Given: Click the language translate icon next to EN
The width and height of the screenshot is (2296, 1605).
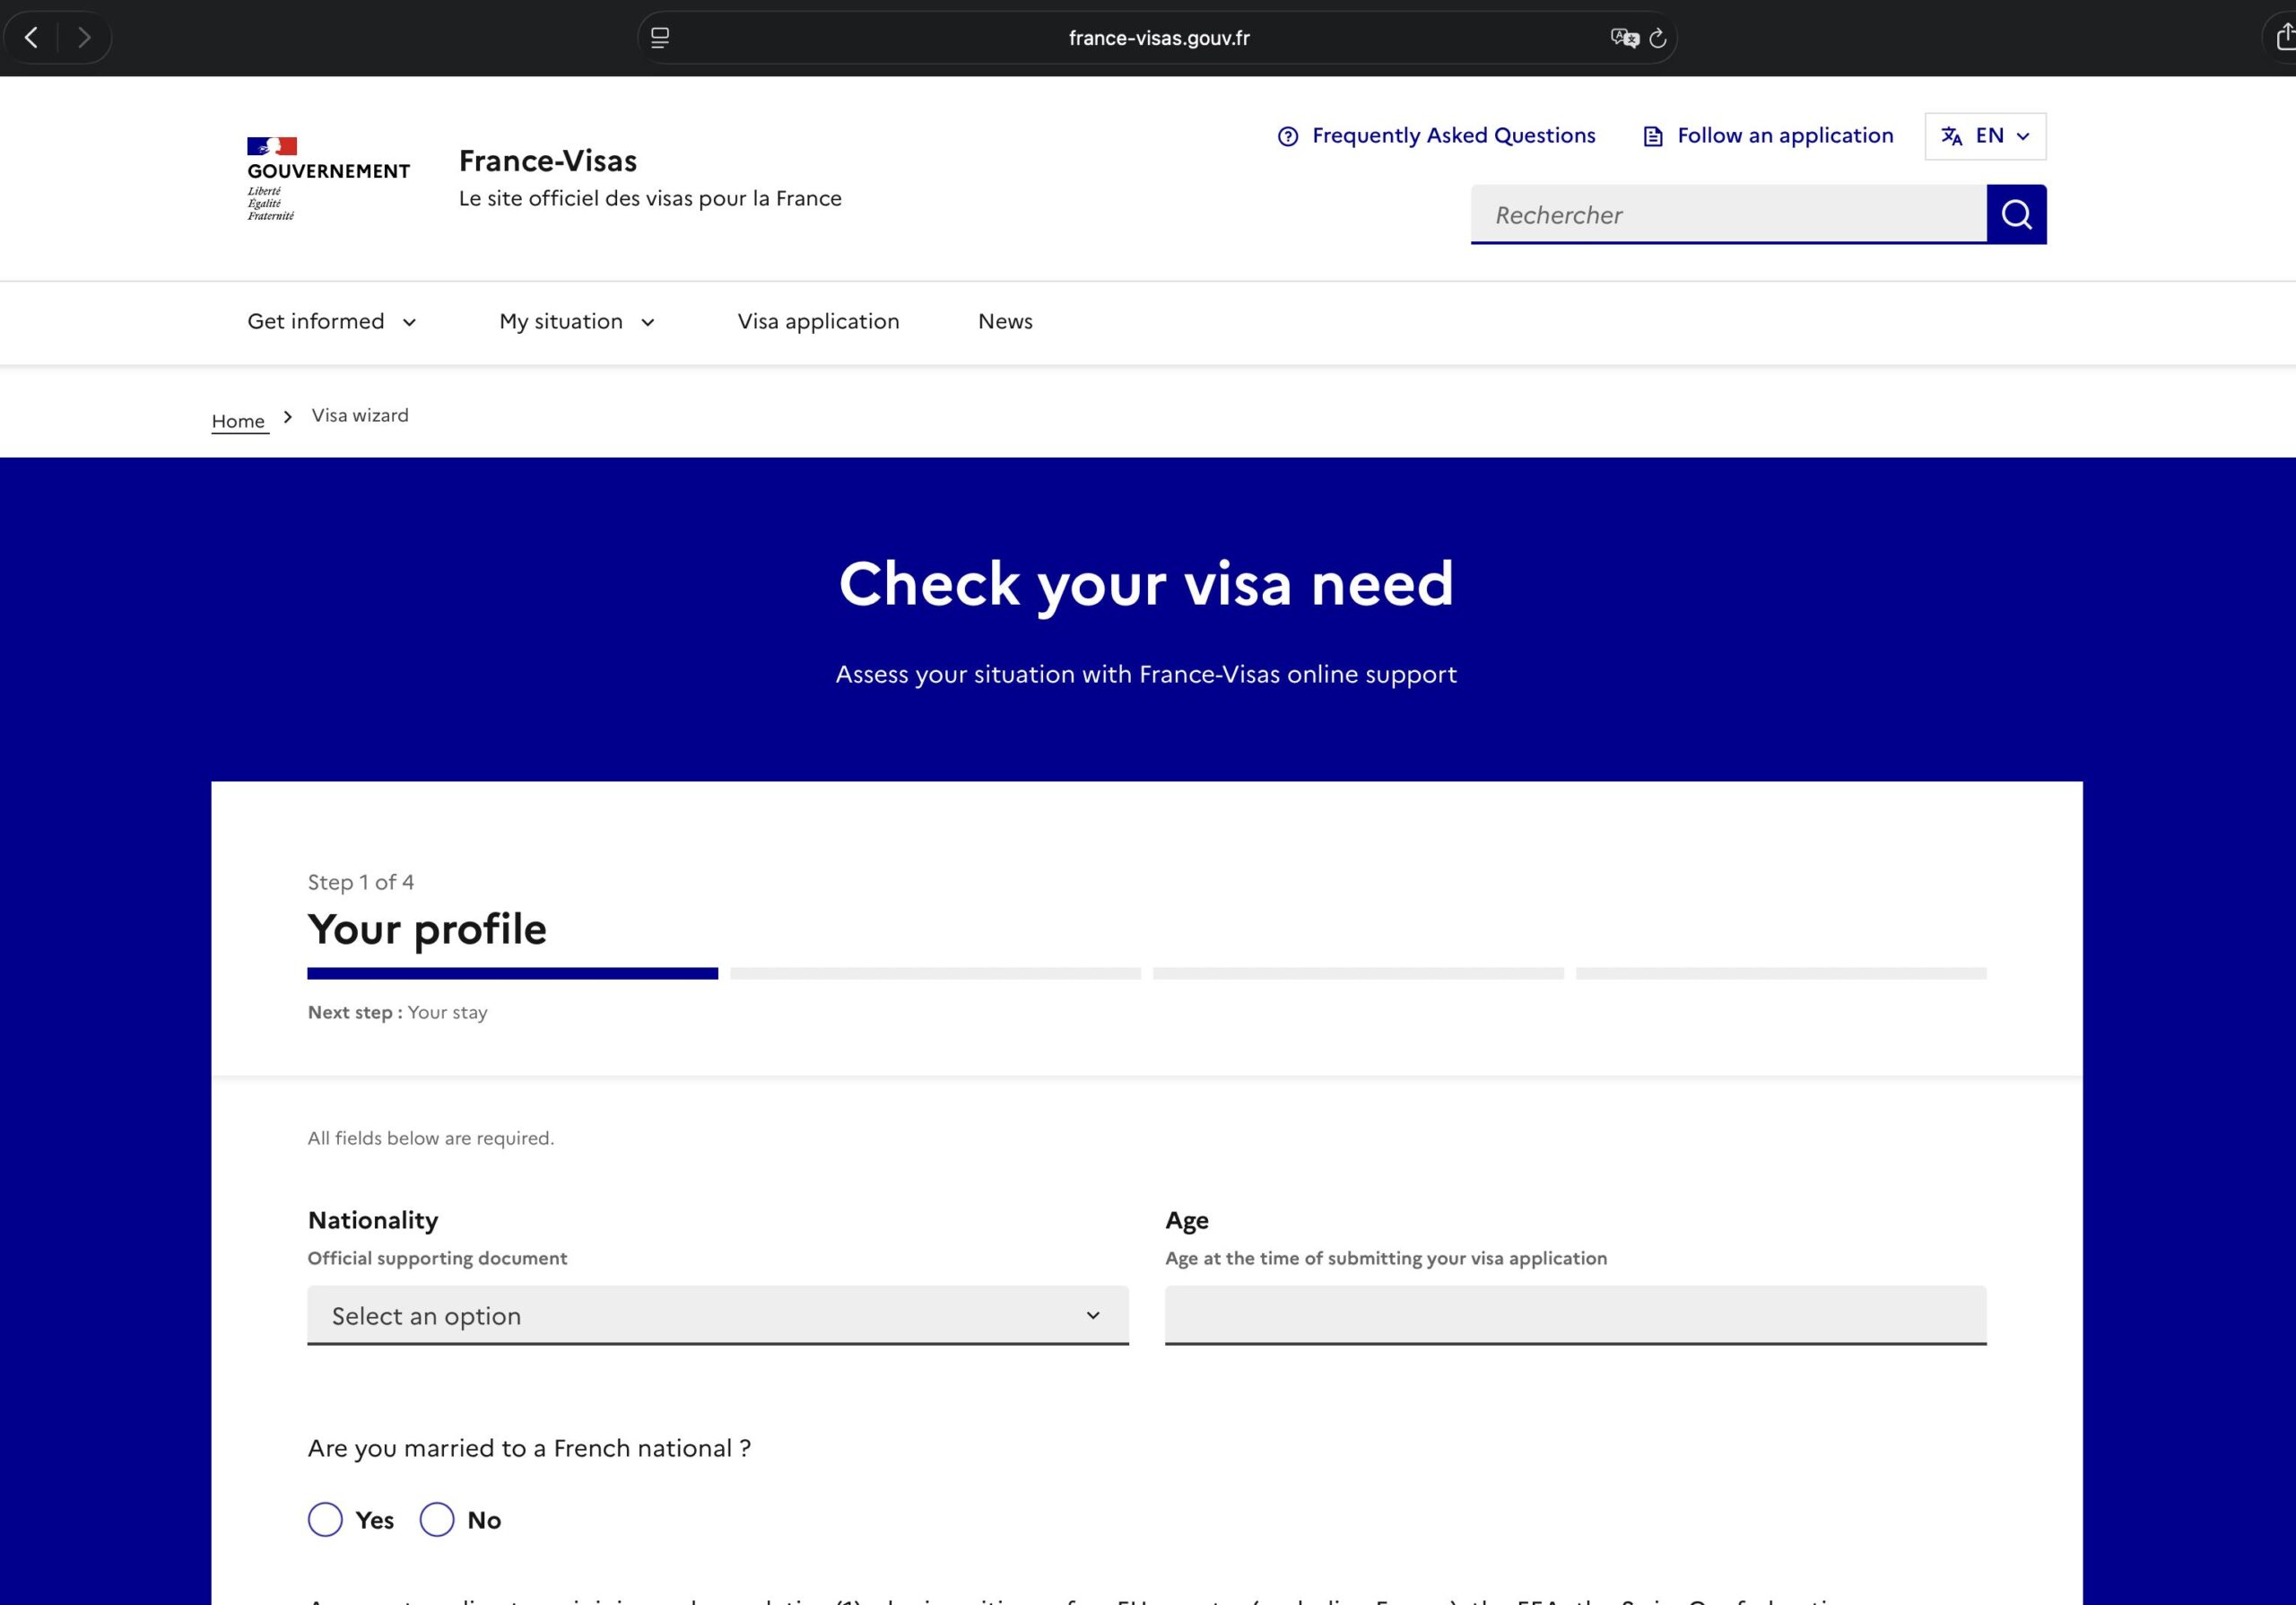Looking at the screenshot, I should 1951,136.
